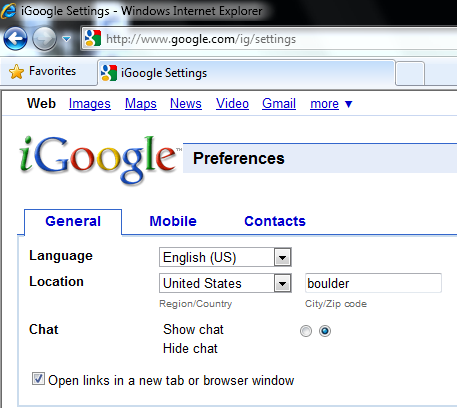Expand the more services menu

coord(331,104)
